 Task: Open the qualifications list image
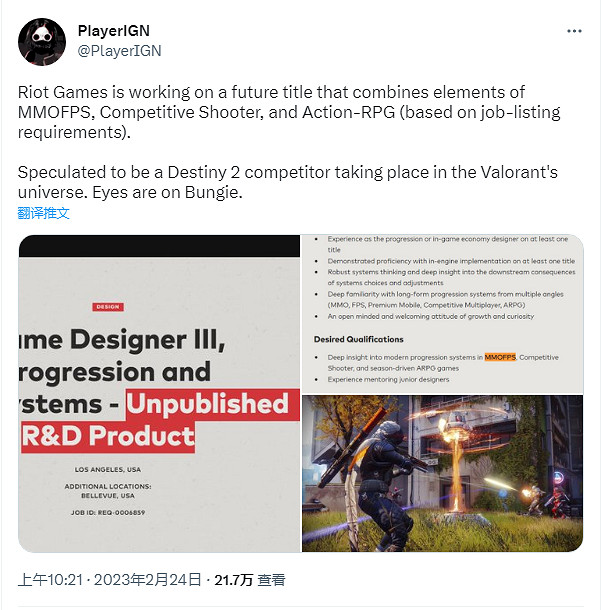click(443, 314)
